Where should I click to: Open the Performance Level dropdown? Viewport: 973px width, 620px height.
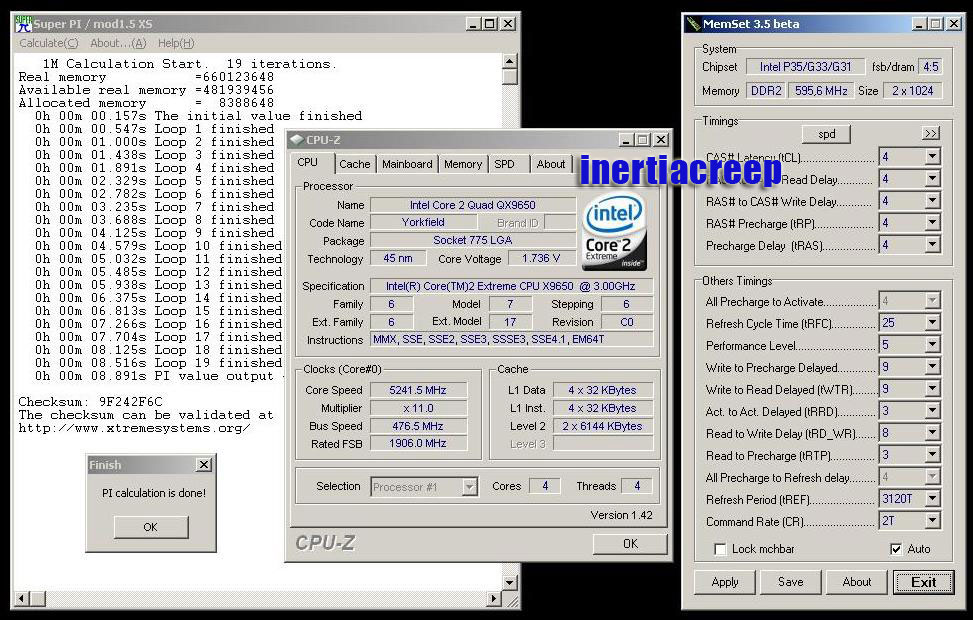click(932, 344)
